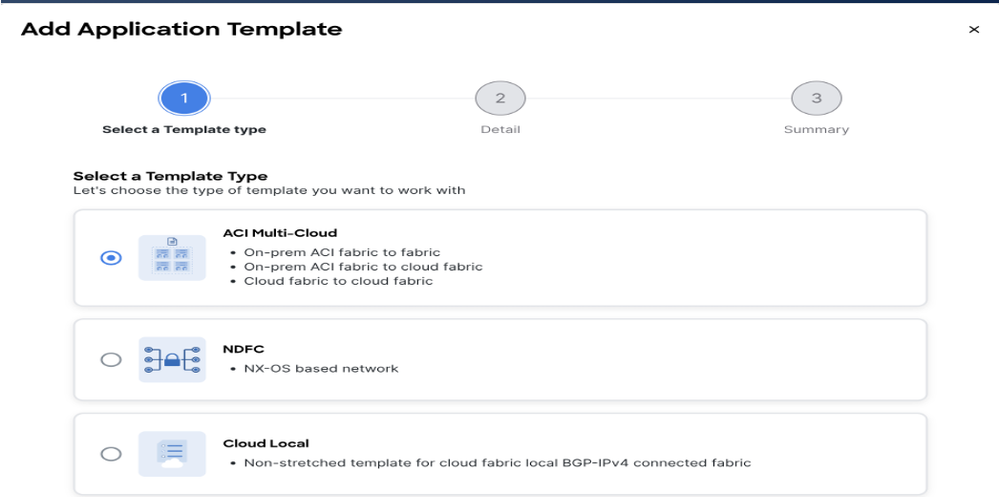This screenshot has width=999, height=497.
Task: Click 'On-prem ACI fabric to fabric' bullet
Action: click(342, 252)
